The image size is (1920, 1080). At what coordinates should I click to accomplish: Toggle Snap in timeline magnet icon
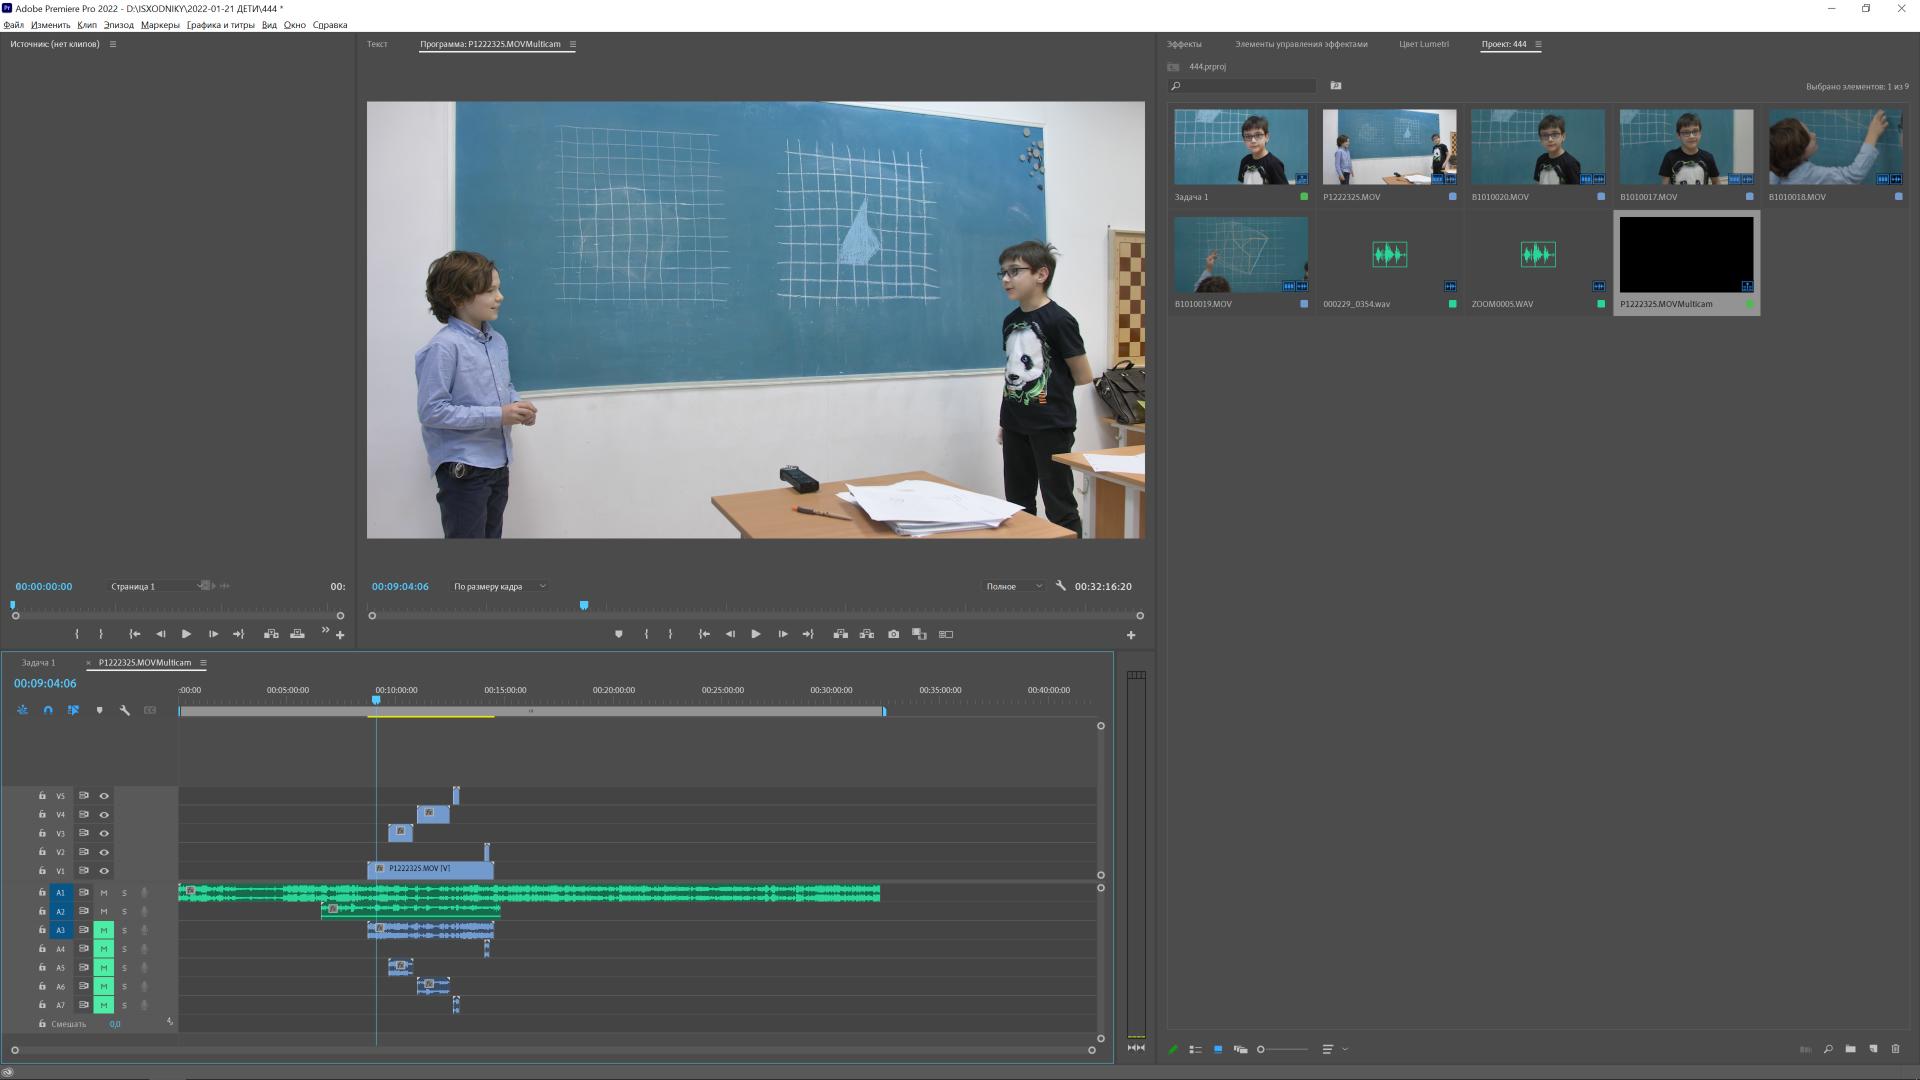pyautogui.click(x=47, y=710)
